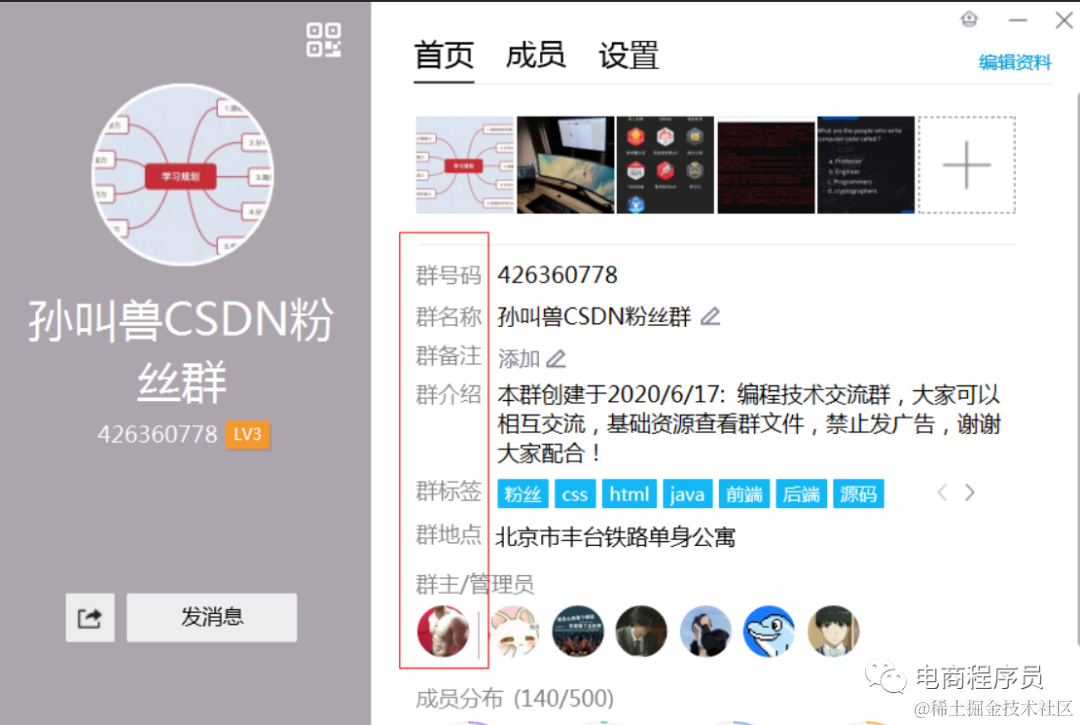Image resolution: width=1080 pixels, height=725 pixels.
Task: Select the 粉丝 tag
Action: (523, 494)
